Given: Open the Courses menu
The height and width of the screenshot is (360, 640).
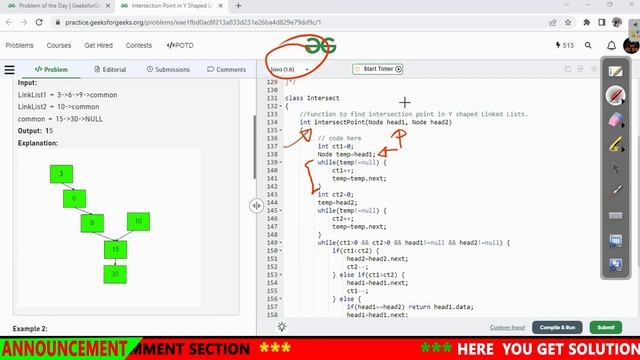Looking at the screenshot, I should tap(59, 45).
